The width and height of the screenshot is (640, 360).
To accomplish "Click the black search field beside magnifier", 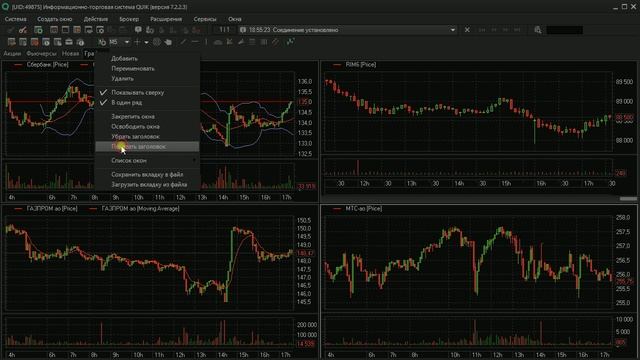I will tap(564, 30).
